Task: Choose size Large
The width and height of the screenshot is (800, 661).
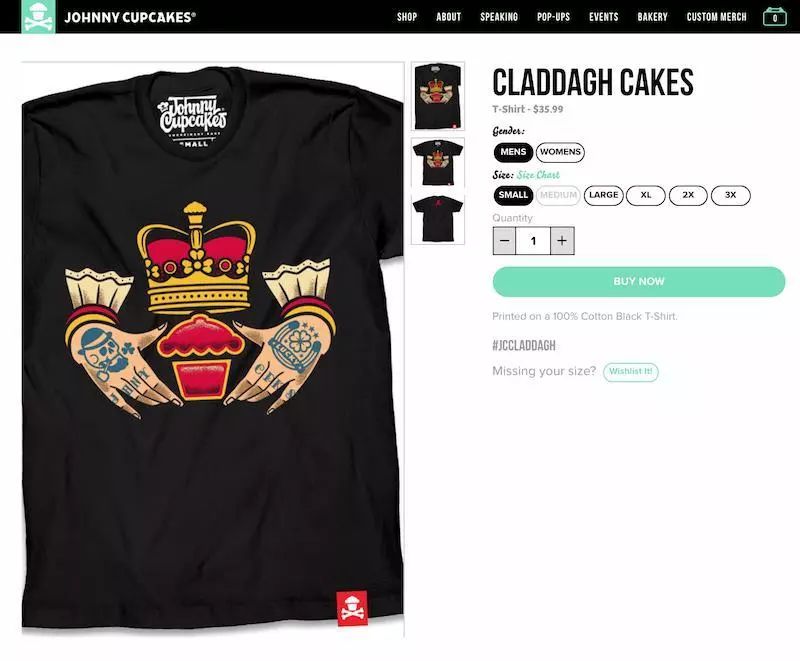Action: tap(604, 195)
